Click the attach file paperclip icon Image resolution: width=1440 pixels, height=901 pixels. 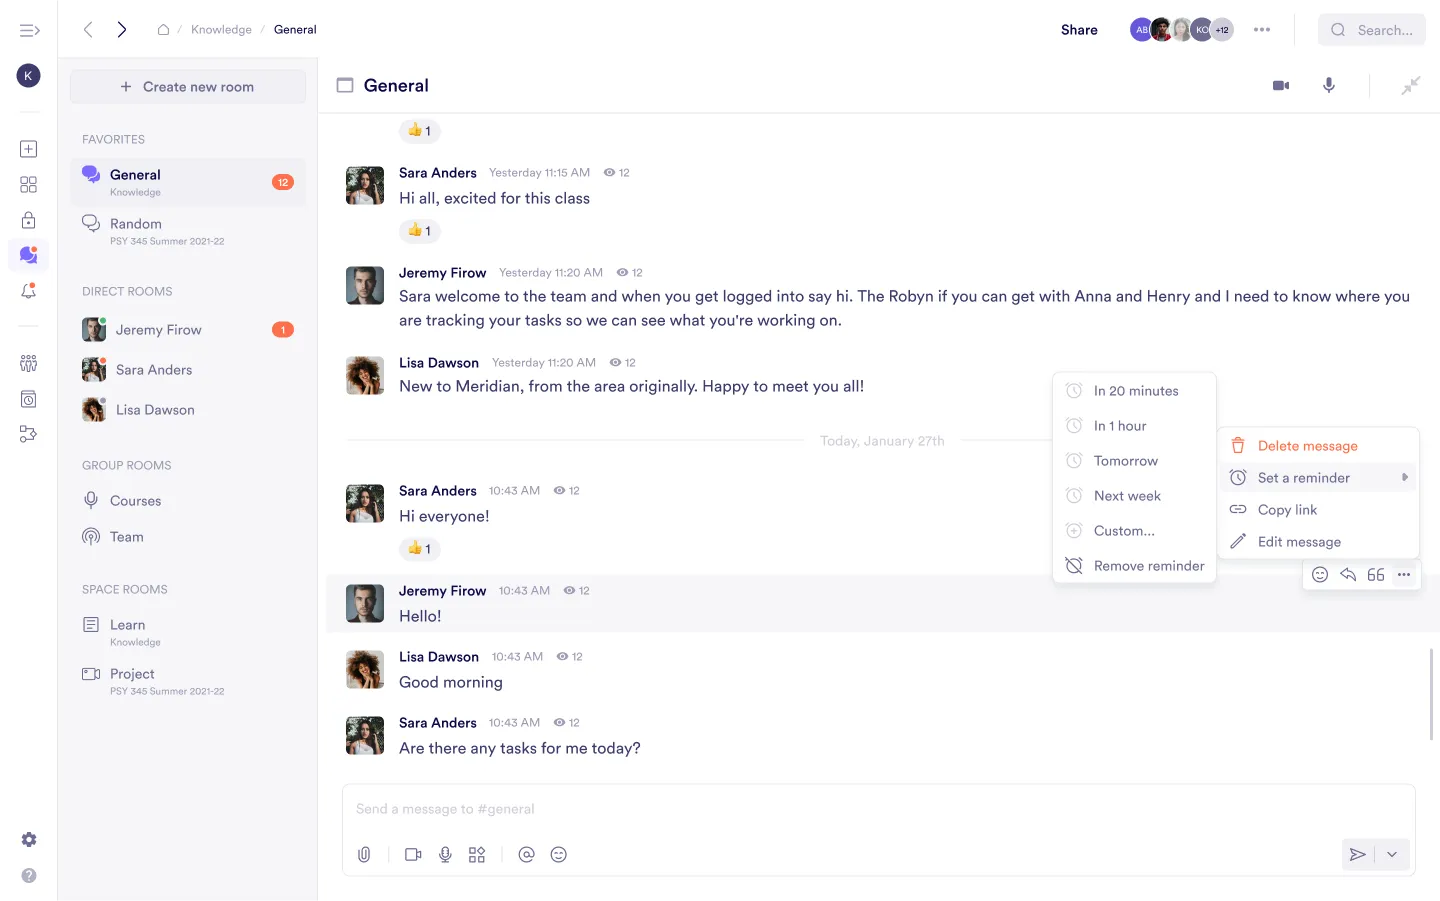[364, 855]
